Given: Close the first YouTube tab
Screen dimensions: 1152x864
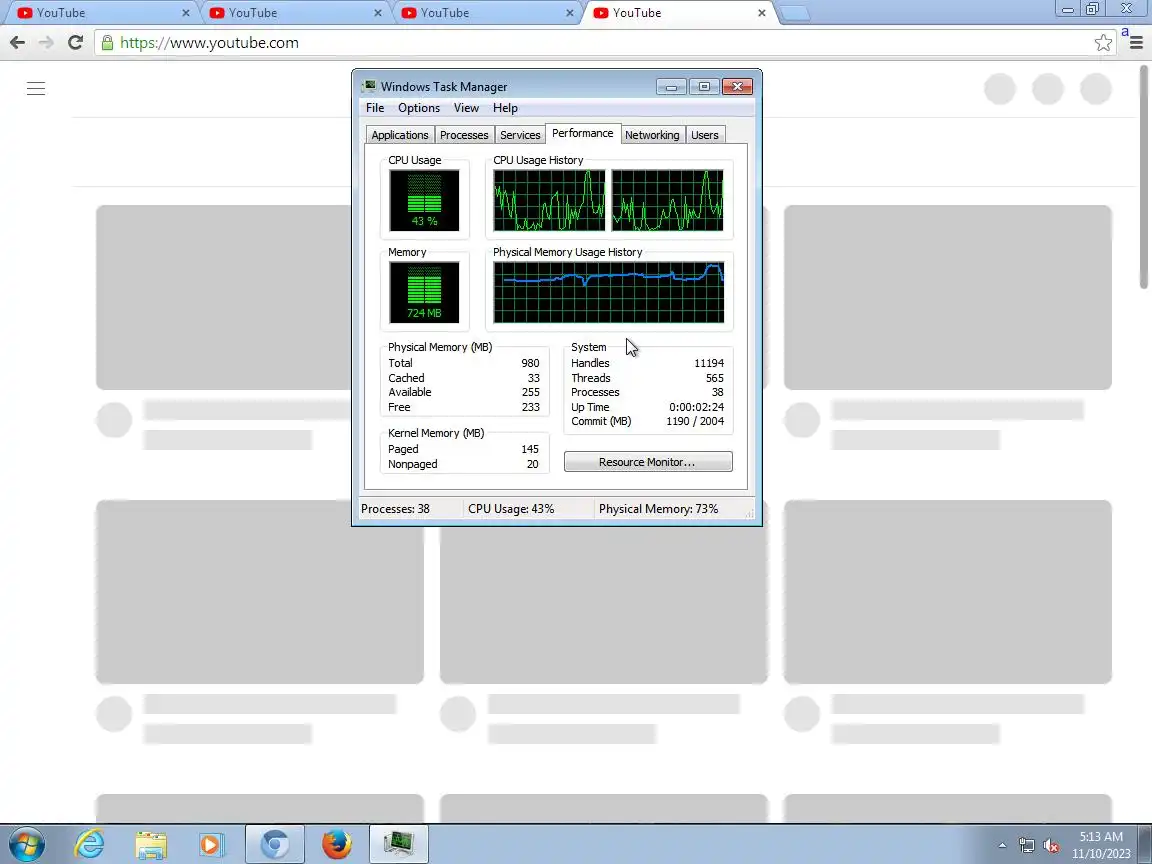Looking at the screenshot, I should pos(186,13).
